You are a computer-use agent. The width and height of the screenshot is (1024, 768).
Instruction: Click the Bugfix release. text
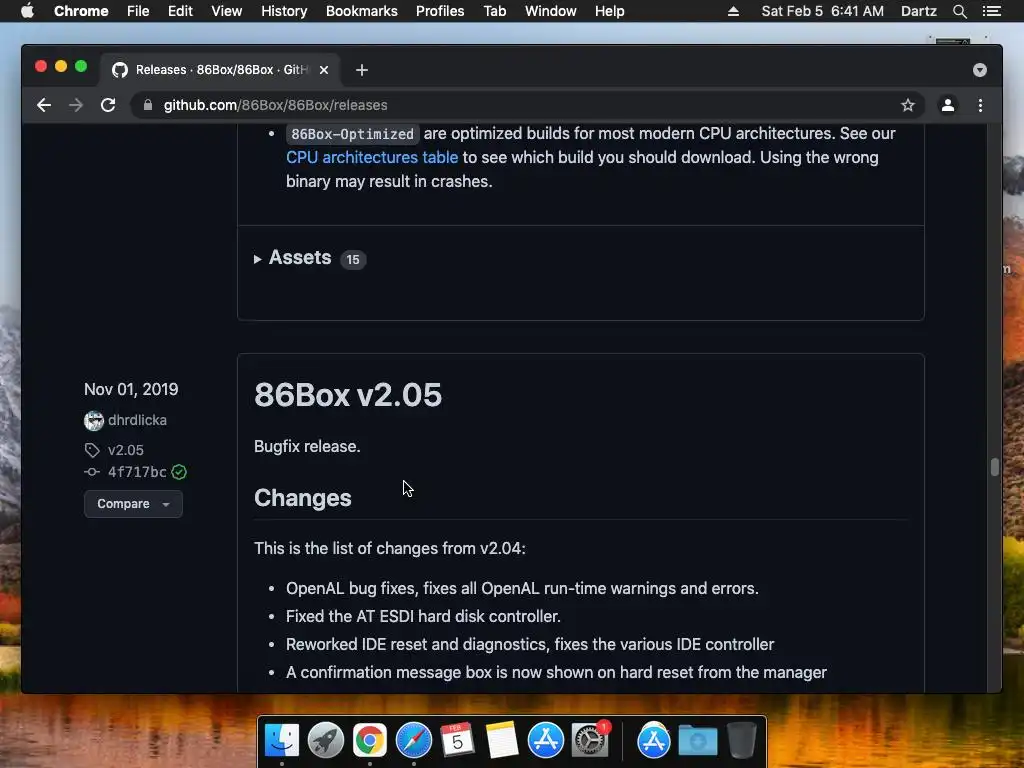click(307, 446)
